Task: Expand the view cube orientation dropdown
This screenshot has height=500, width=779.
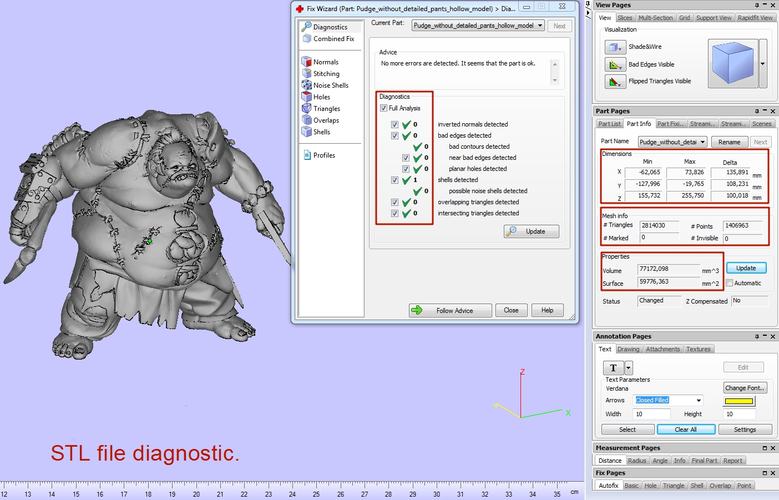Action: pyautogui.click(x=763, y=64)
